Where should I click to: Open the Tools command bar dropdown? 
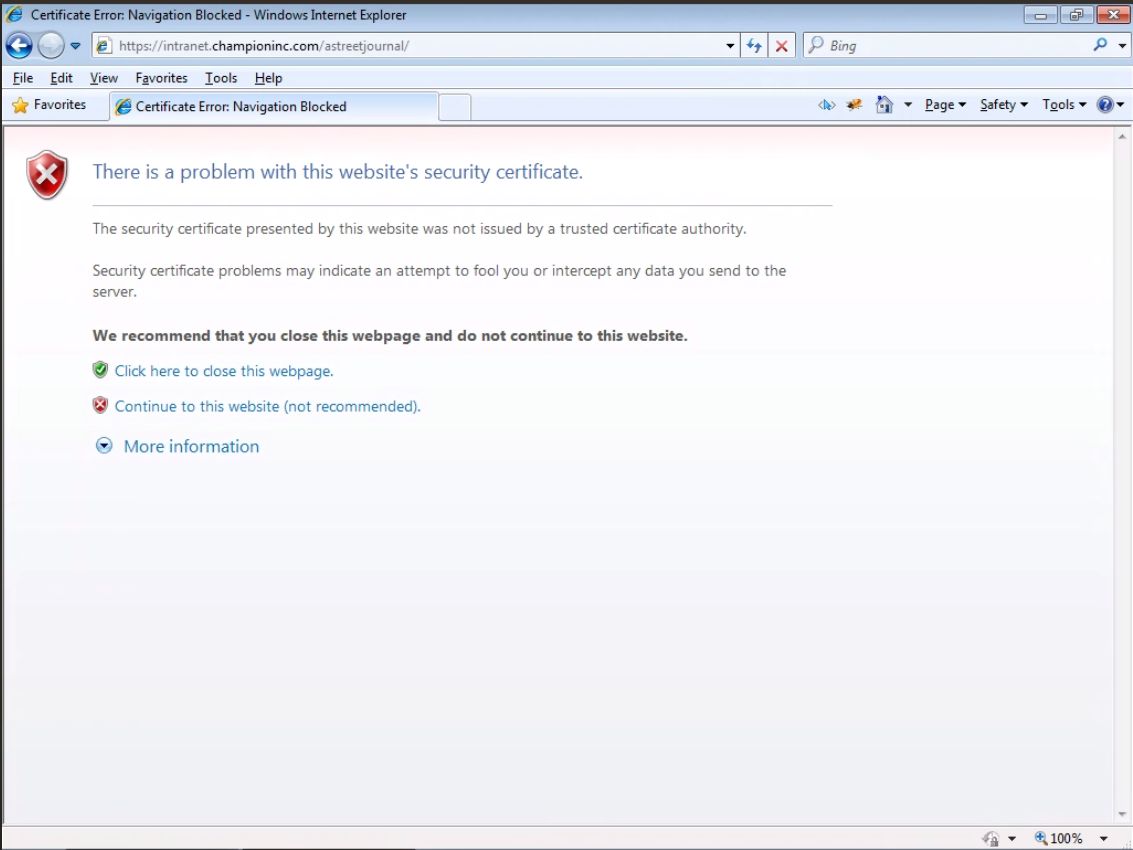(x=1064, y=105)
